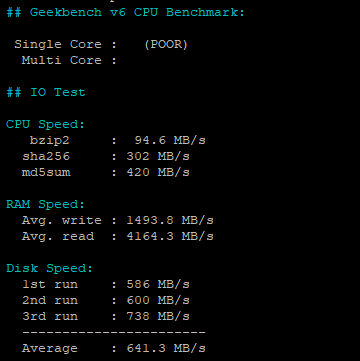The height and width of the screenshot is (361, 360).
Task: Click the Avg. read label text
Action: pos(58,236)
